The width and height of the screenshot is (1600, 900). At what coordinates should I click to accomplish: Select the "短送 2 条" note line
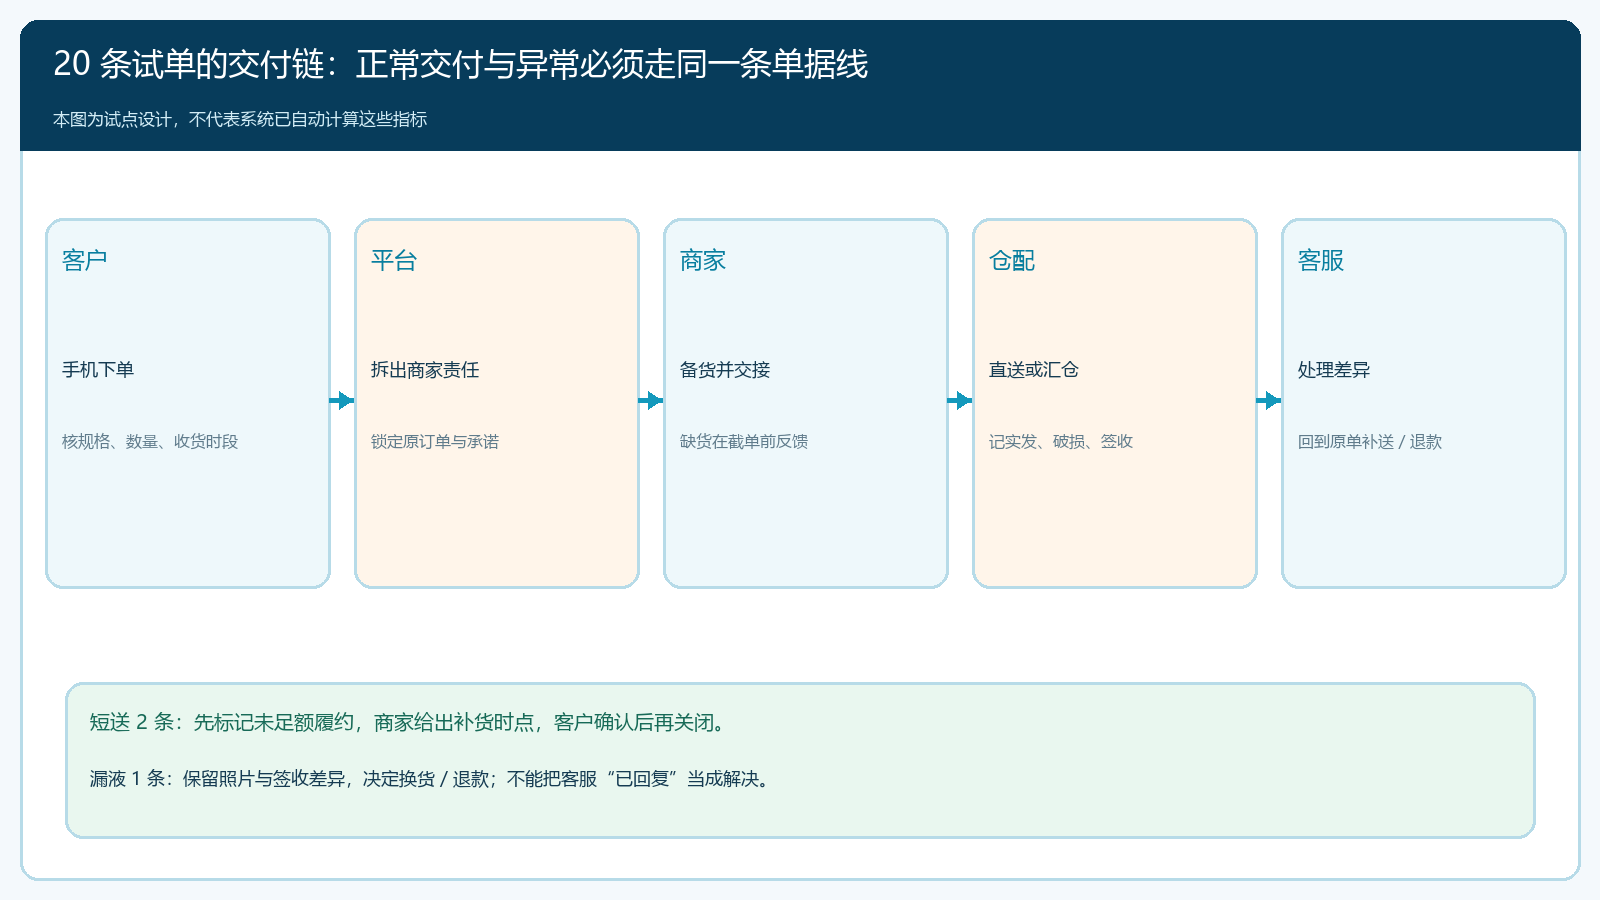409,722
